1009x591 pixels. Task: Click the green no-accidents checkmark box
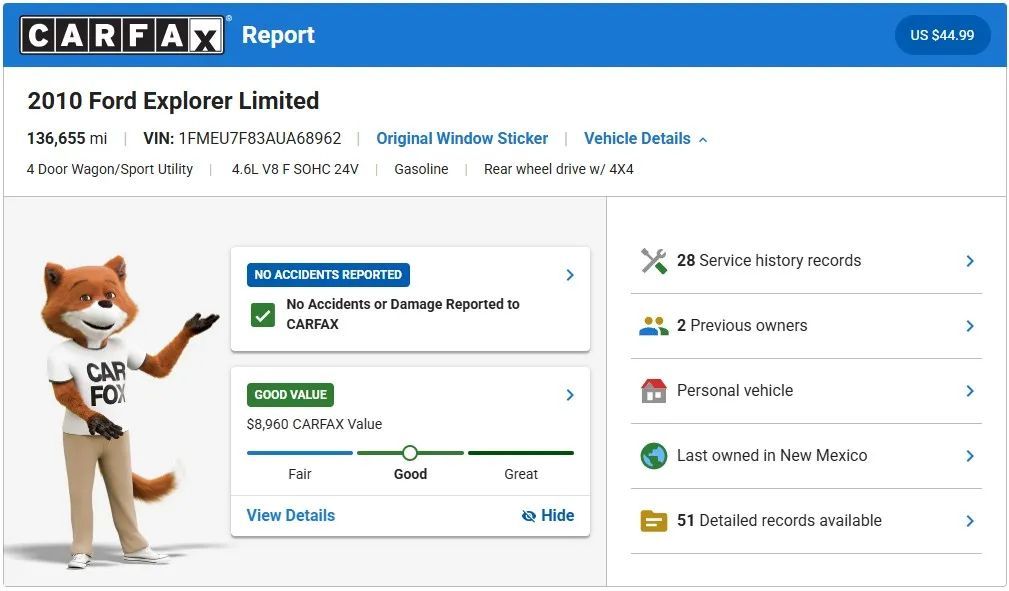point(263,315)
